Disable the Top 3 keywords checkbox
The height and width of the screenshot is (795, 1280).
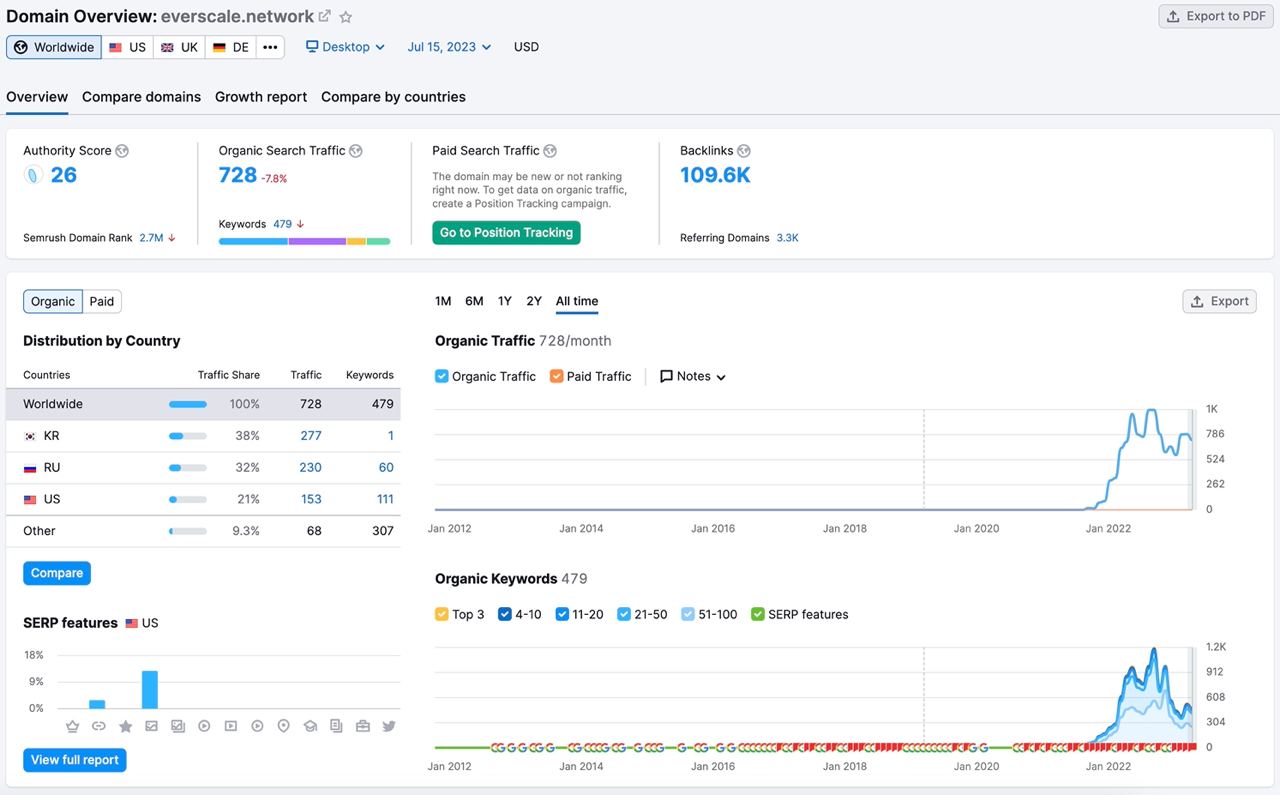click(442, 615)
